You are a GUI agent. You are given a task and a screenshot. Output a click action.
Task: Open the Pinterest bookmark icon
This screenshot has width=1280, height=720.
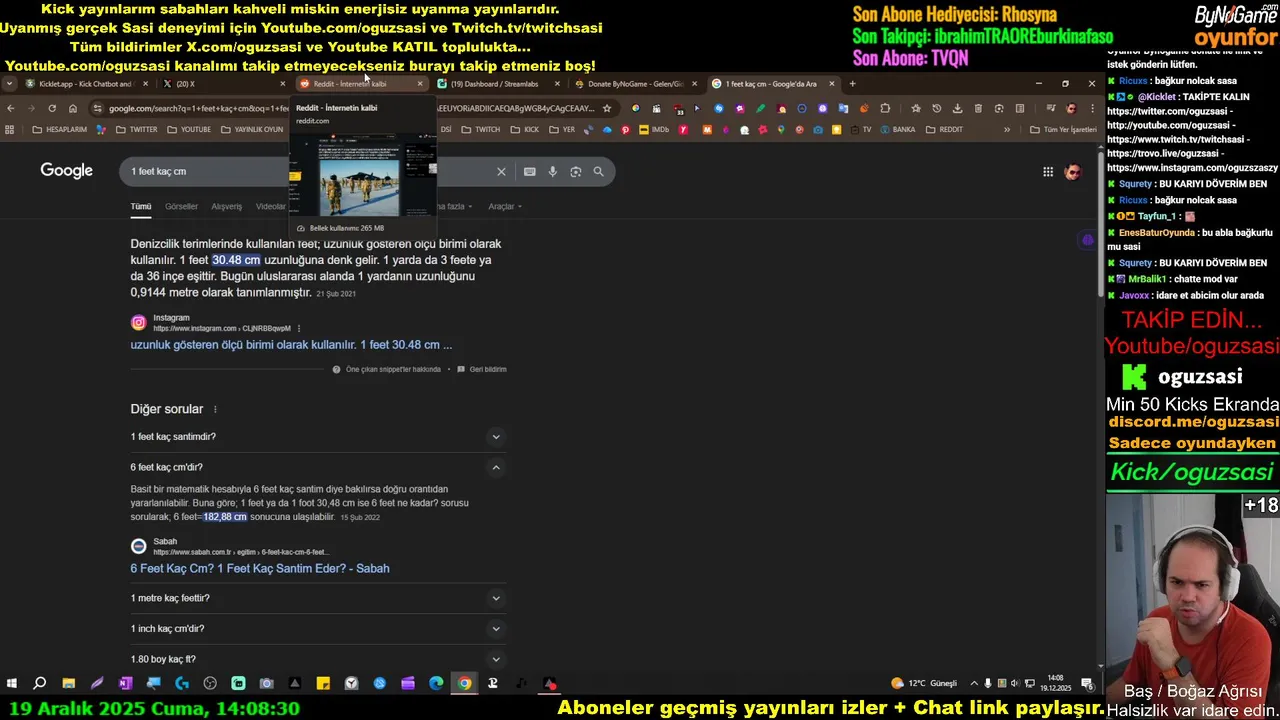[x=625, y=129]
